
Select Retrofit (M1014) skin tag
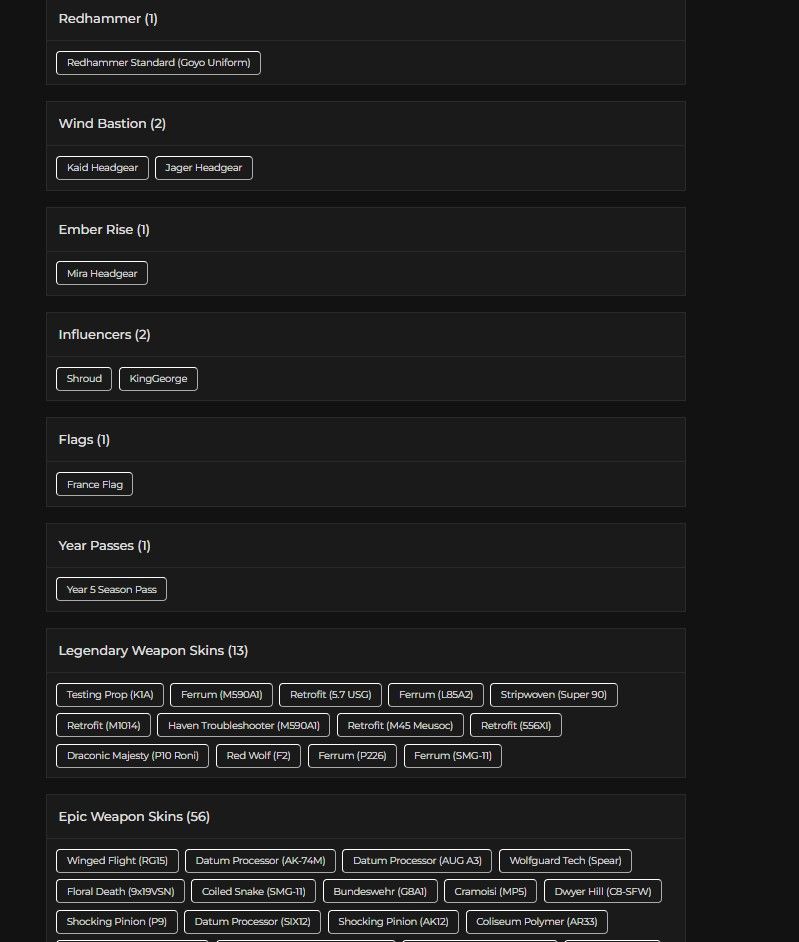click(103, 725)
